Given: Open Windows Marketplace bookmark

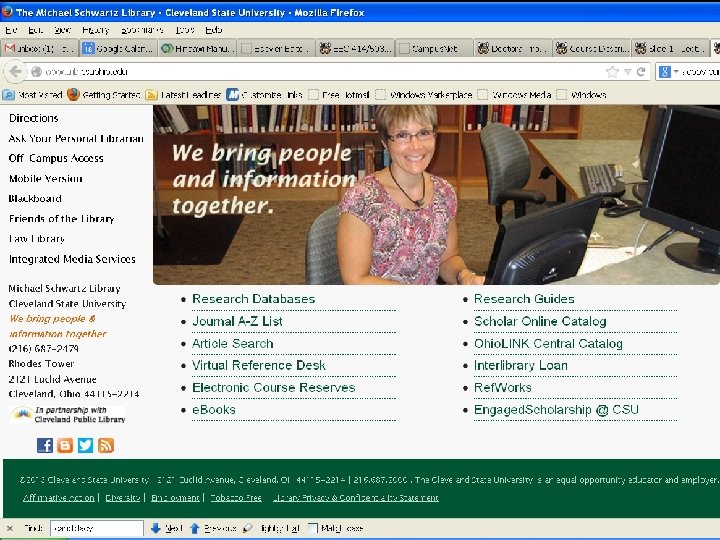Looking at the screenshot, I should 424,95.
